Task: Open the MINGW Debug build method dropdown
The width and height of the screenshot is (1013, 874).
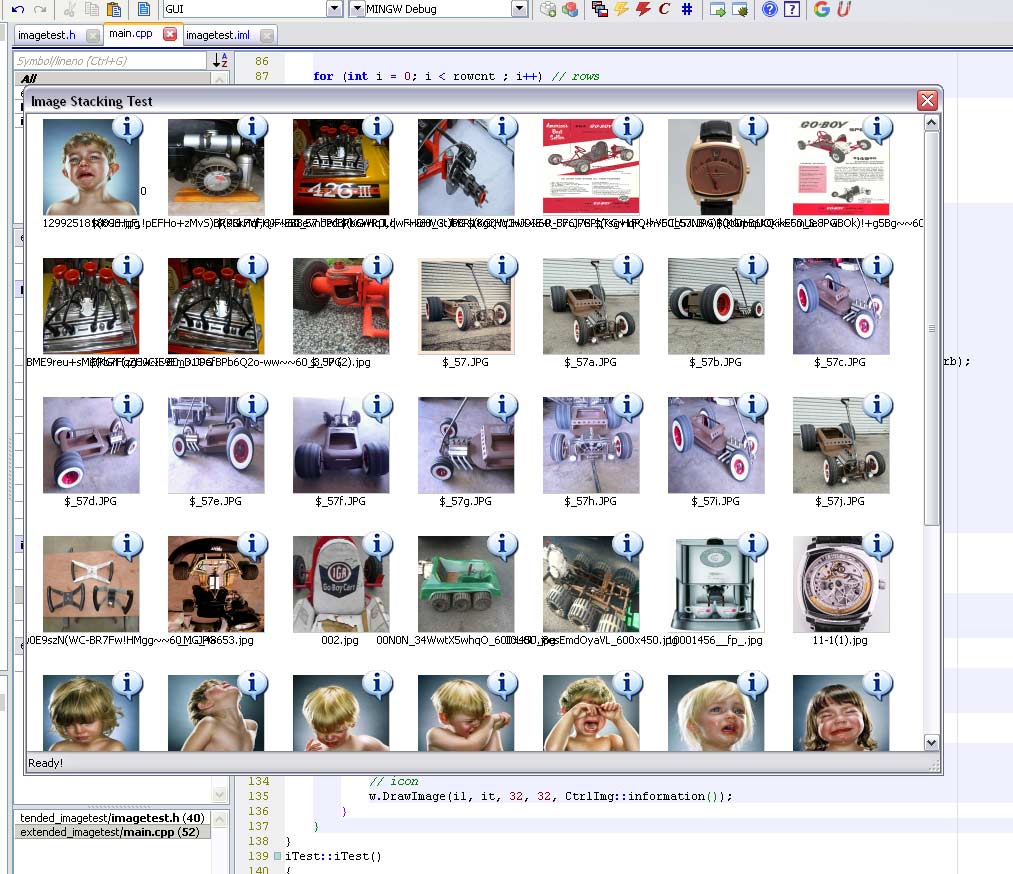Action: [x=519, y=9]
